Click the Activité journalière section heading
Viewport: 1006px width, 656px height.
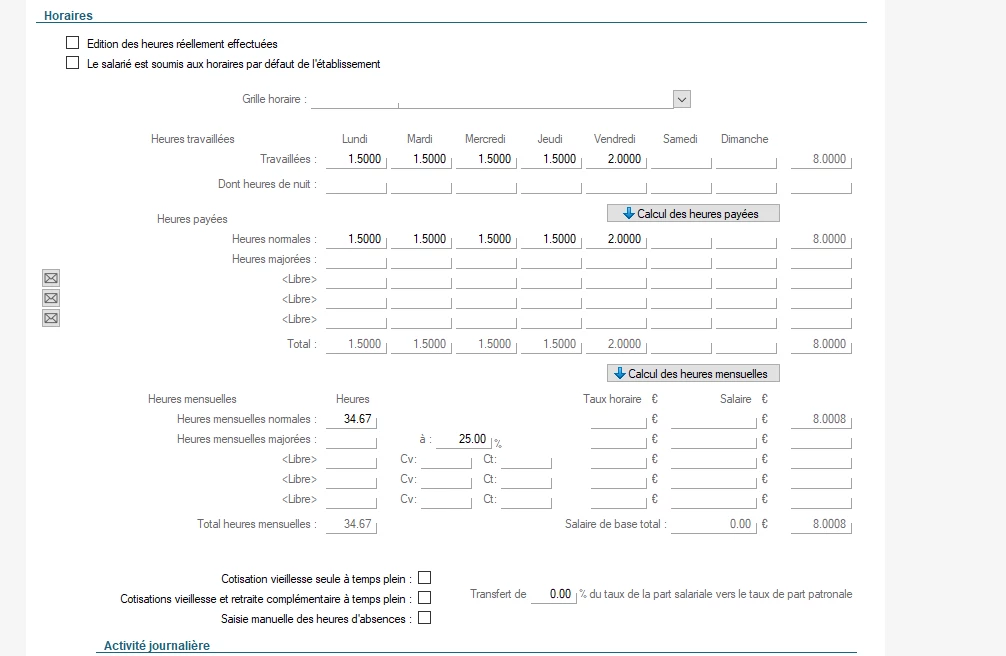[157, 646]
